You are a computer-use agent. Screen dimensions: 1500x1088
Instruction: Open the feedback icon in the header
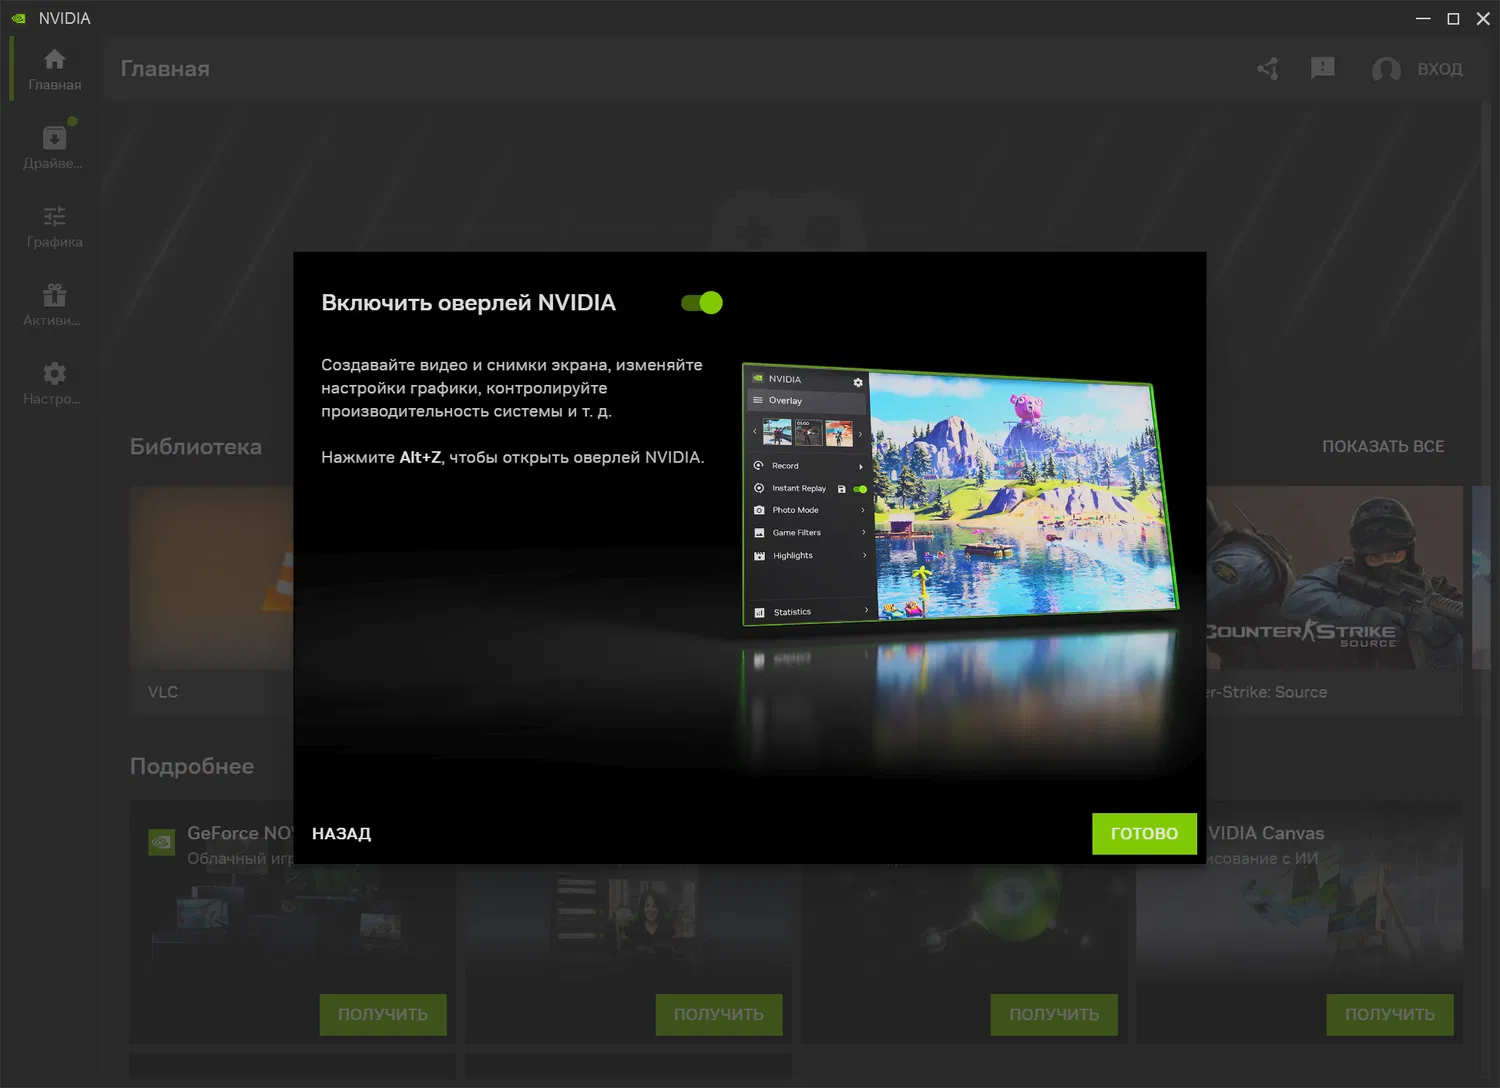(x=1323, y=69)
